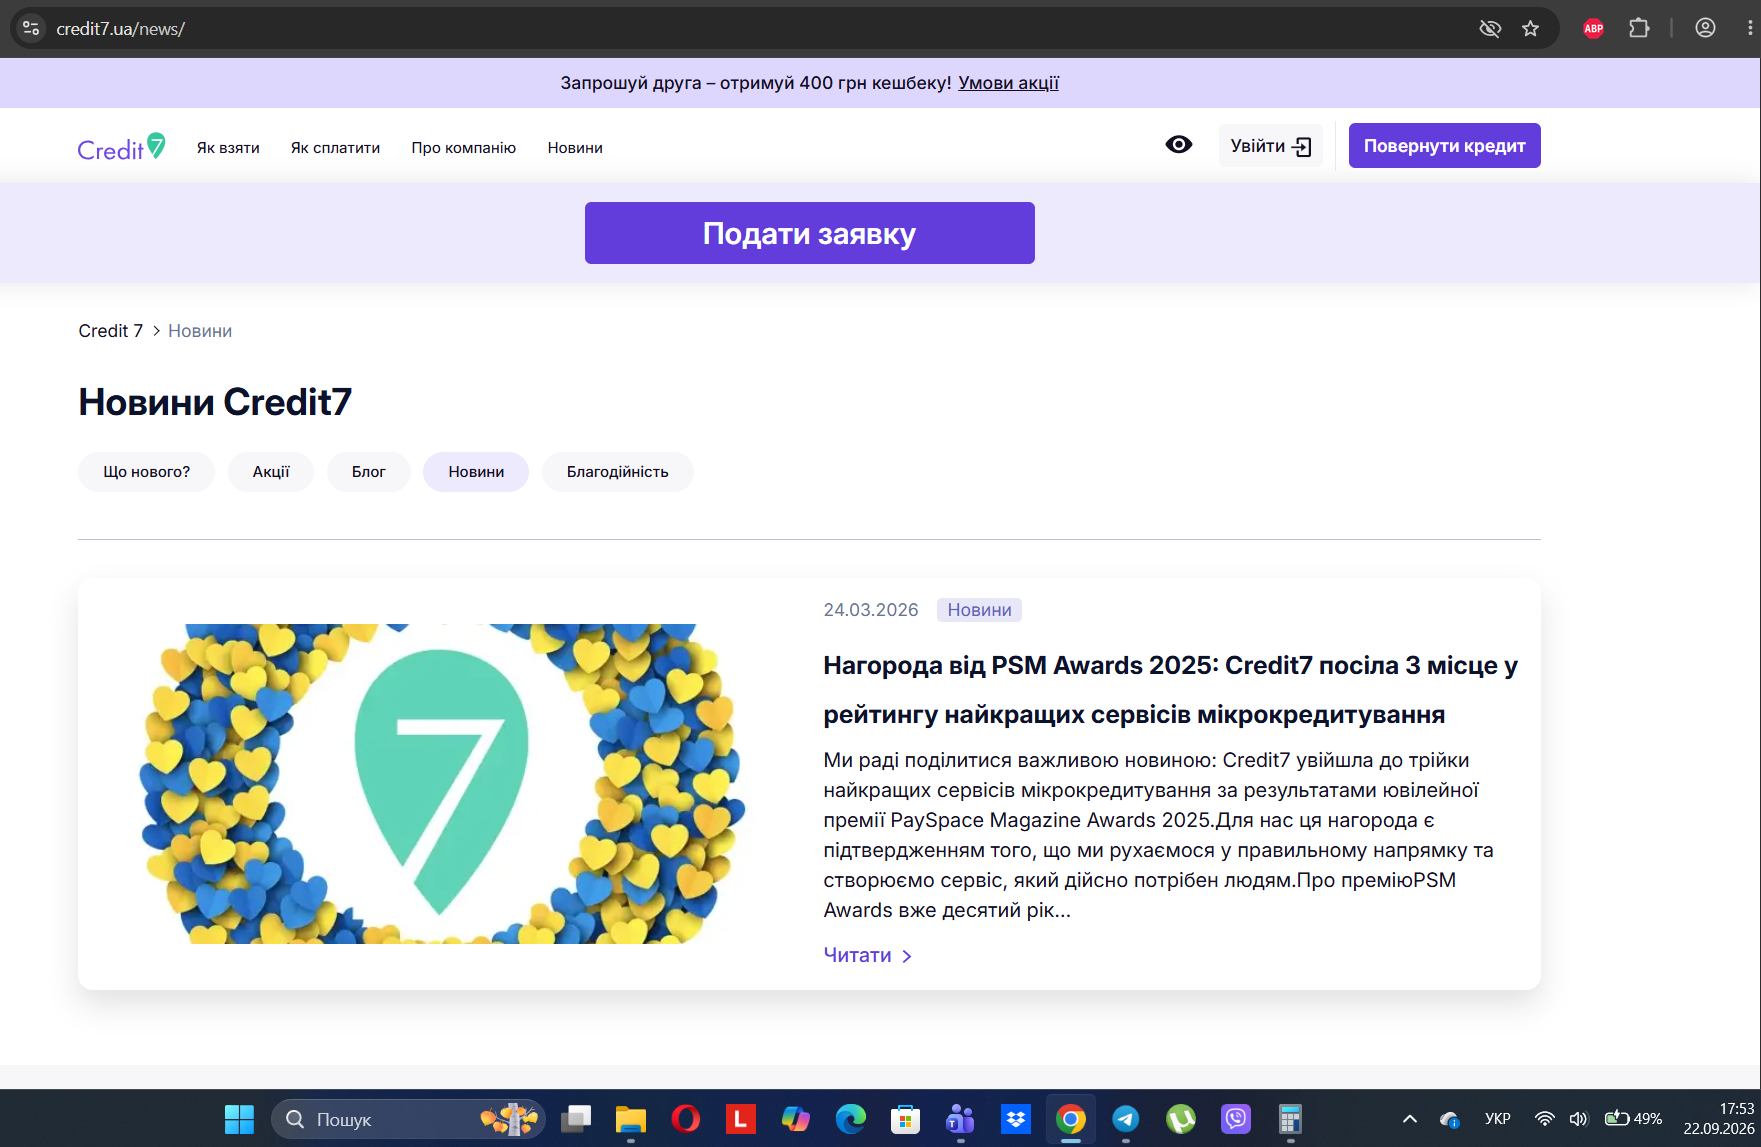View site information icon in address bar
1761x1147 pixels.
pos(31,29)
